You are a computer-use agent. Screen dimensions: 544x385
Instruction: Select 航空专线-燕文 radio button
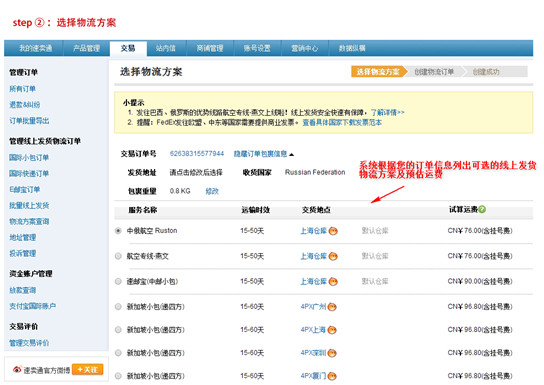[118, 256]
